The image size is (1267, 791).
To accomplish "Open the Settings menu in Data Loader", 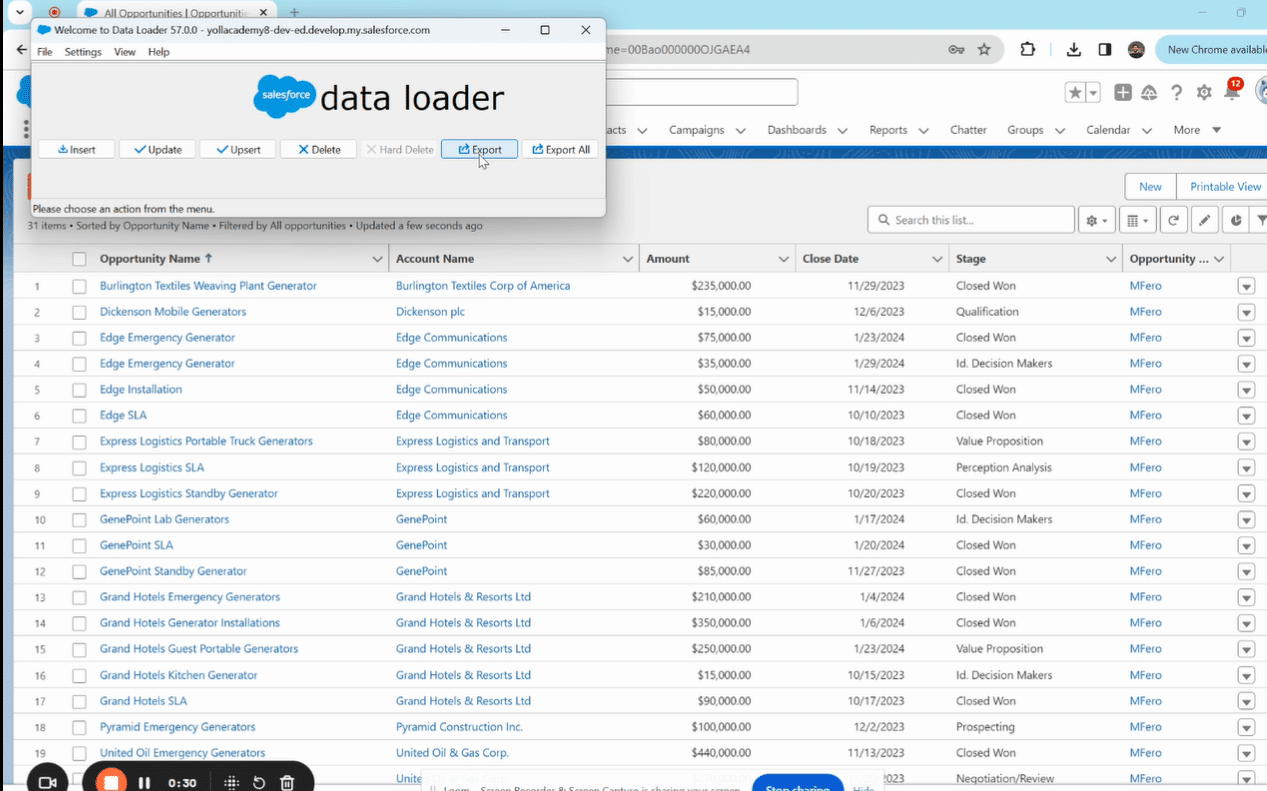I will [83, 52].
